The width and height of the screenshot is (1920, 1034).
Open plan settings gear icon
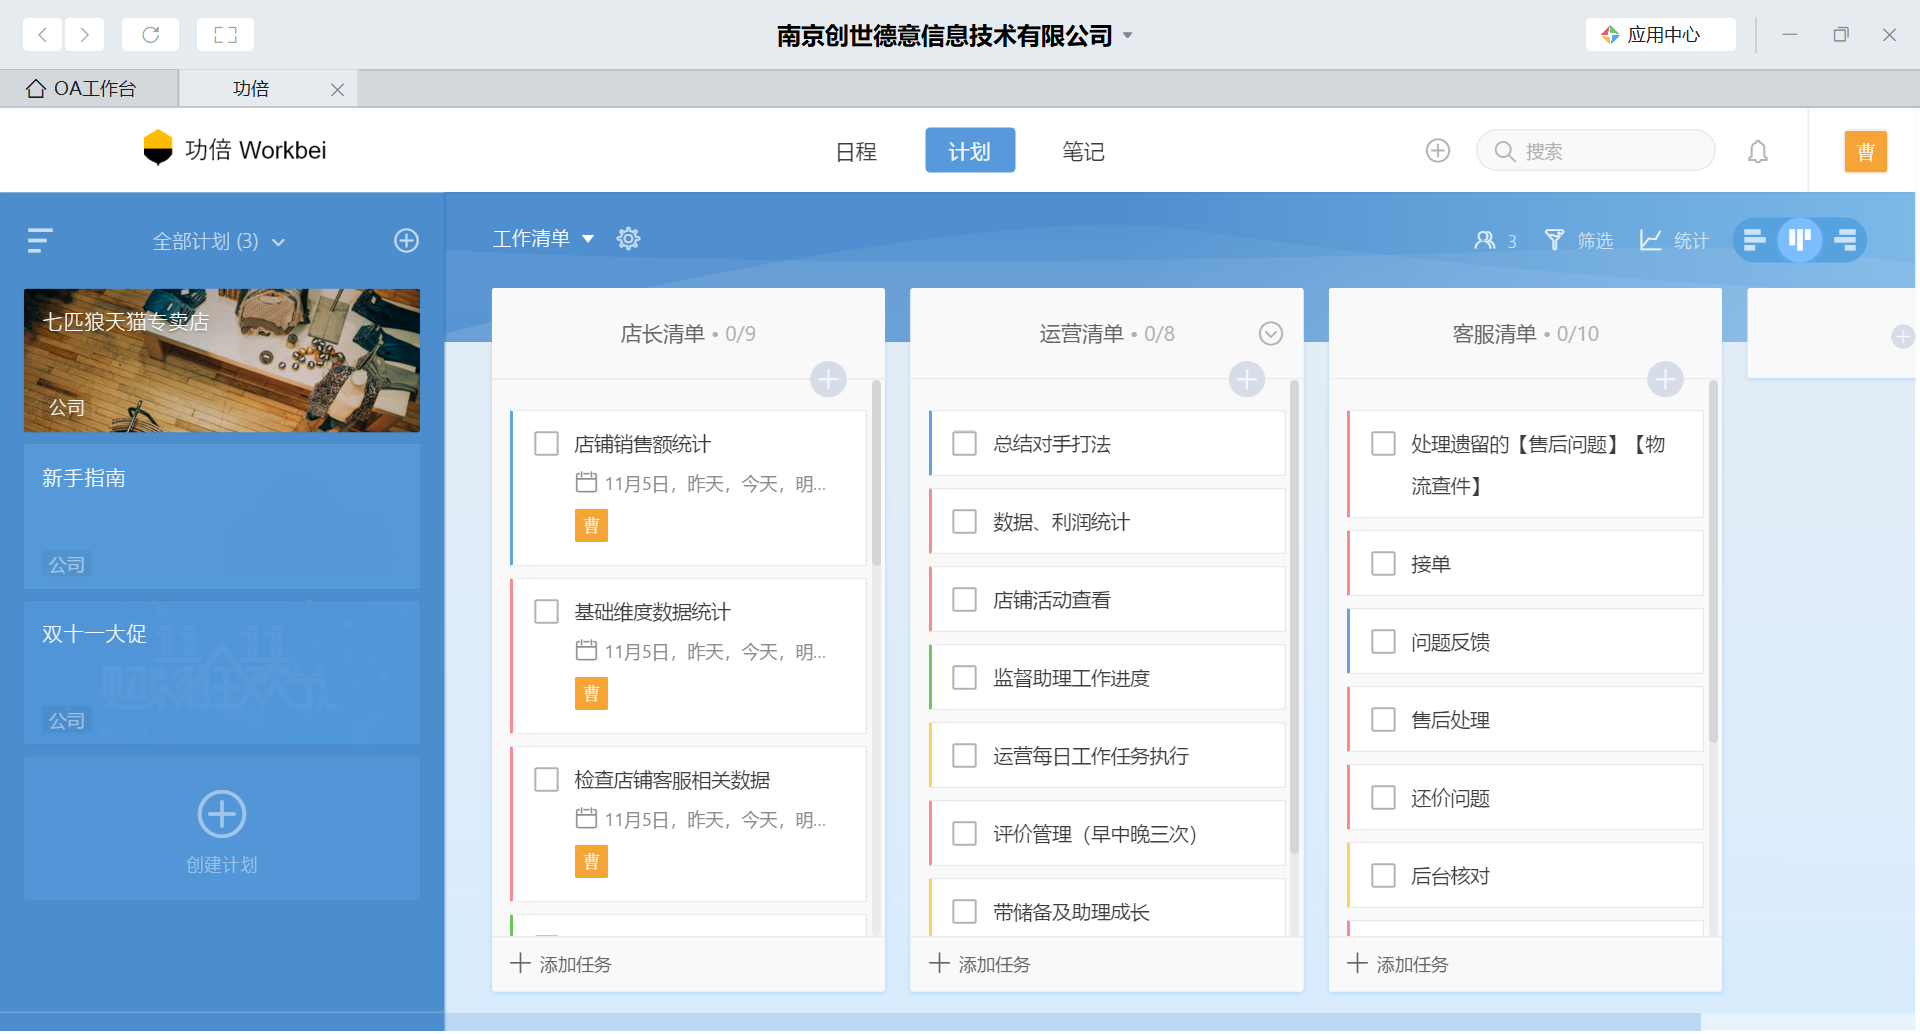628,239
